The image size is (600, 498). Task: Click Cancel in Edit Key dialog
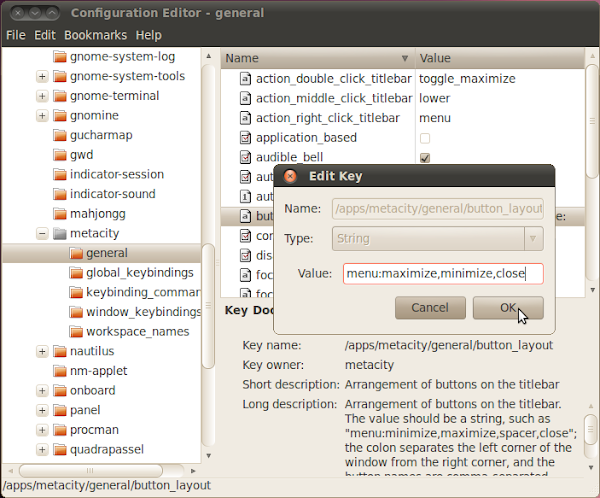click(430, 308)
